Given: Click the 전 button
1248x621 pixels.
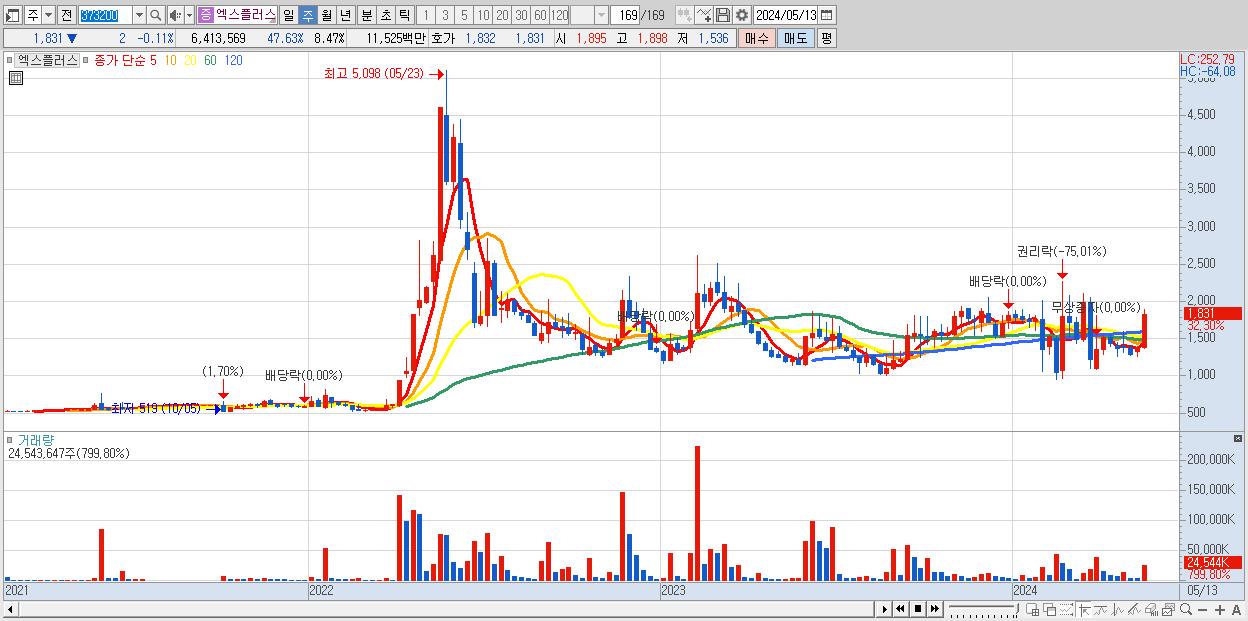Looking at the screenshot, I should 66,15.
